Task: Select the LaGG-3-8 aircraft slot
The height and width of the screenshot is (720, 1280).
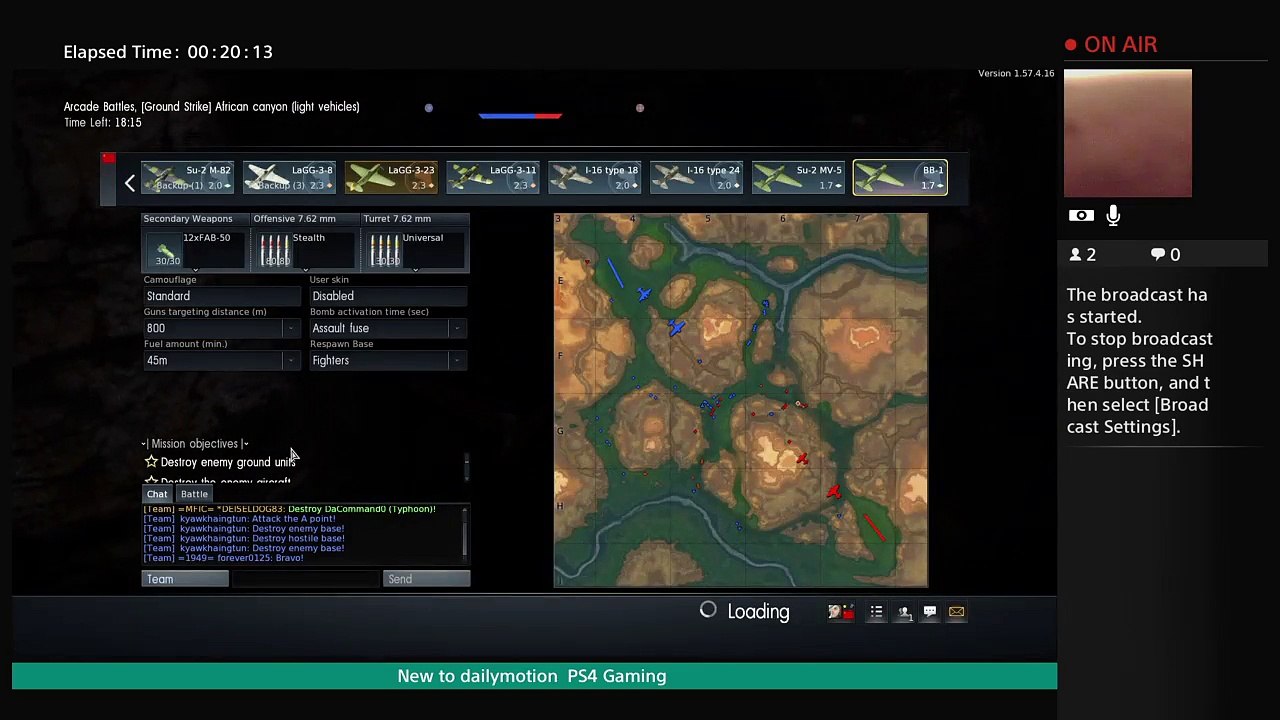Action: point(290,178)
